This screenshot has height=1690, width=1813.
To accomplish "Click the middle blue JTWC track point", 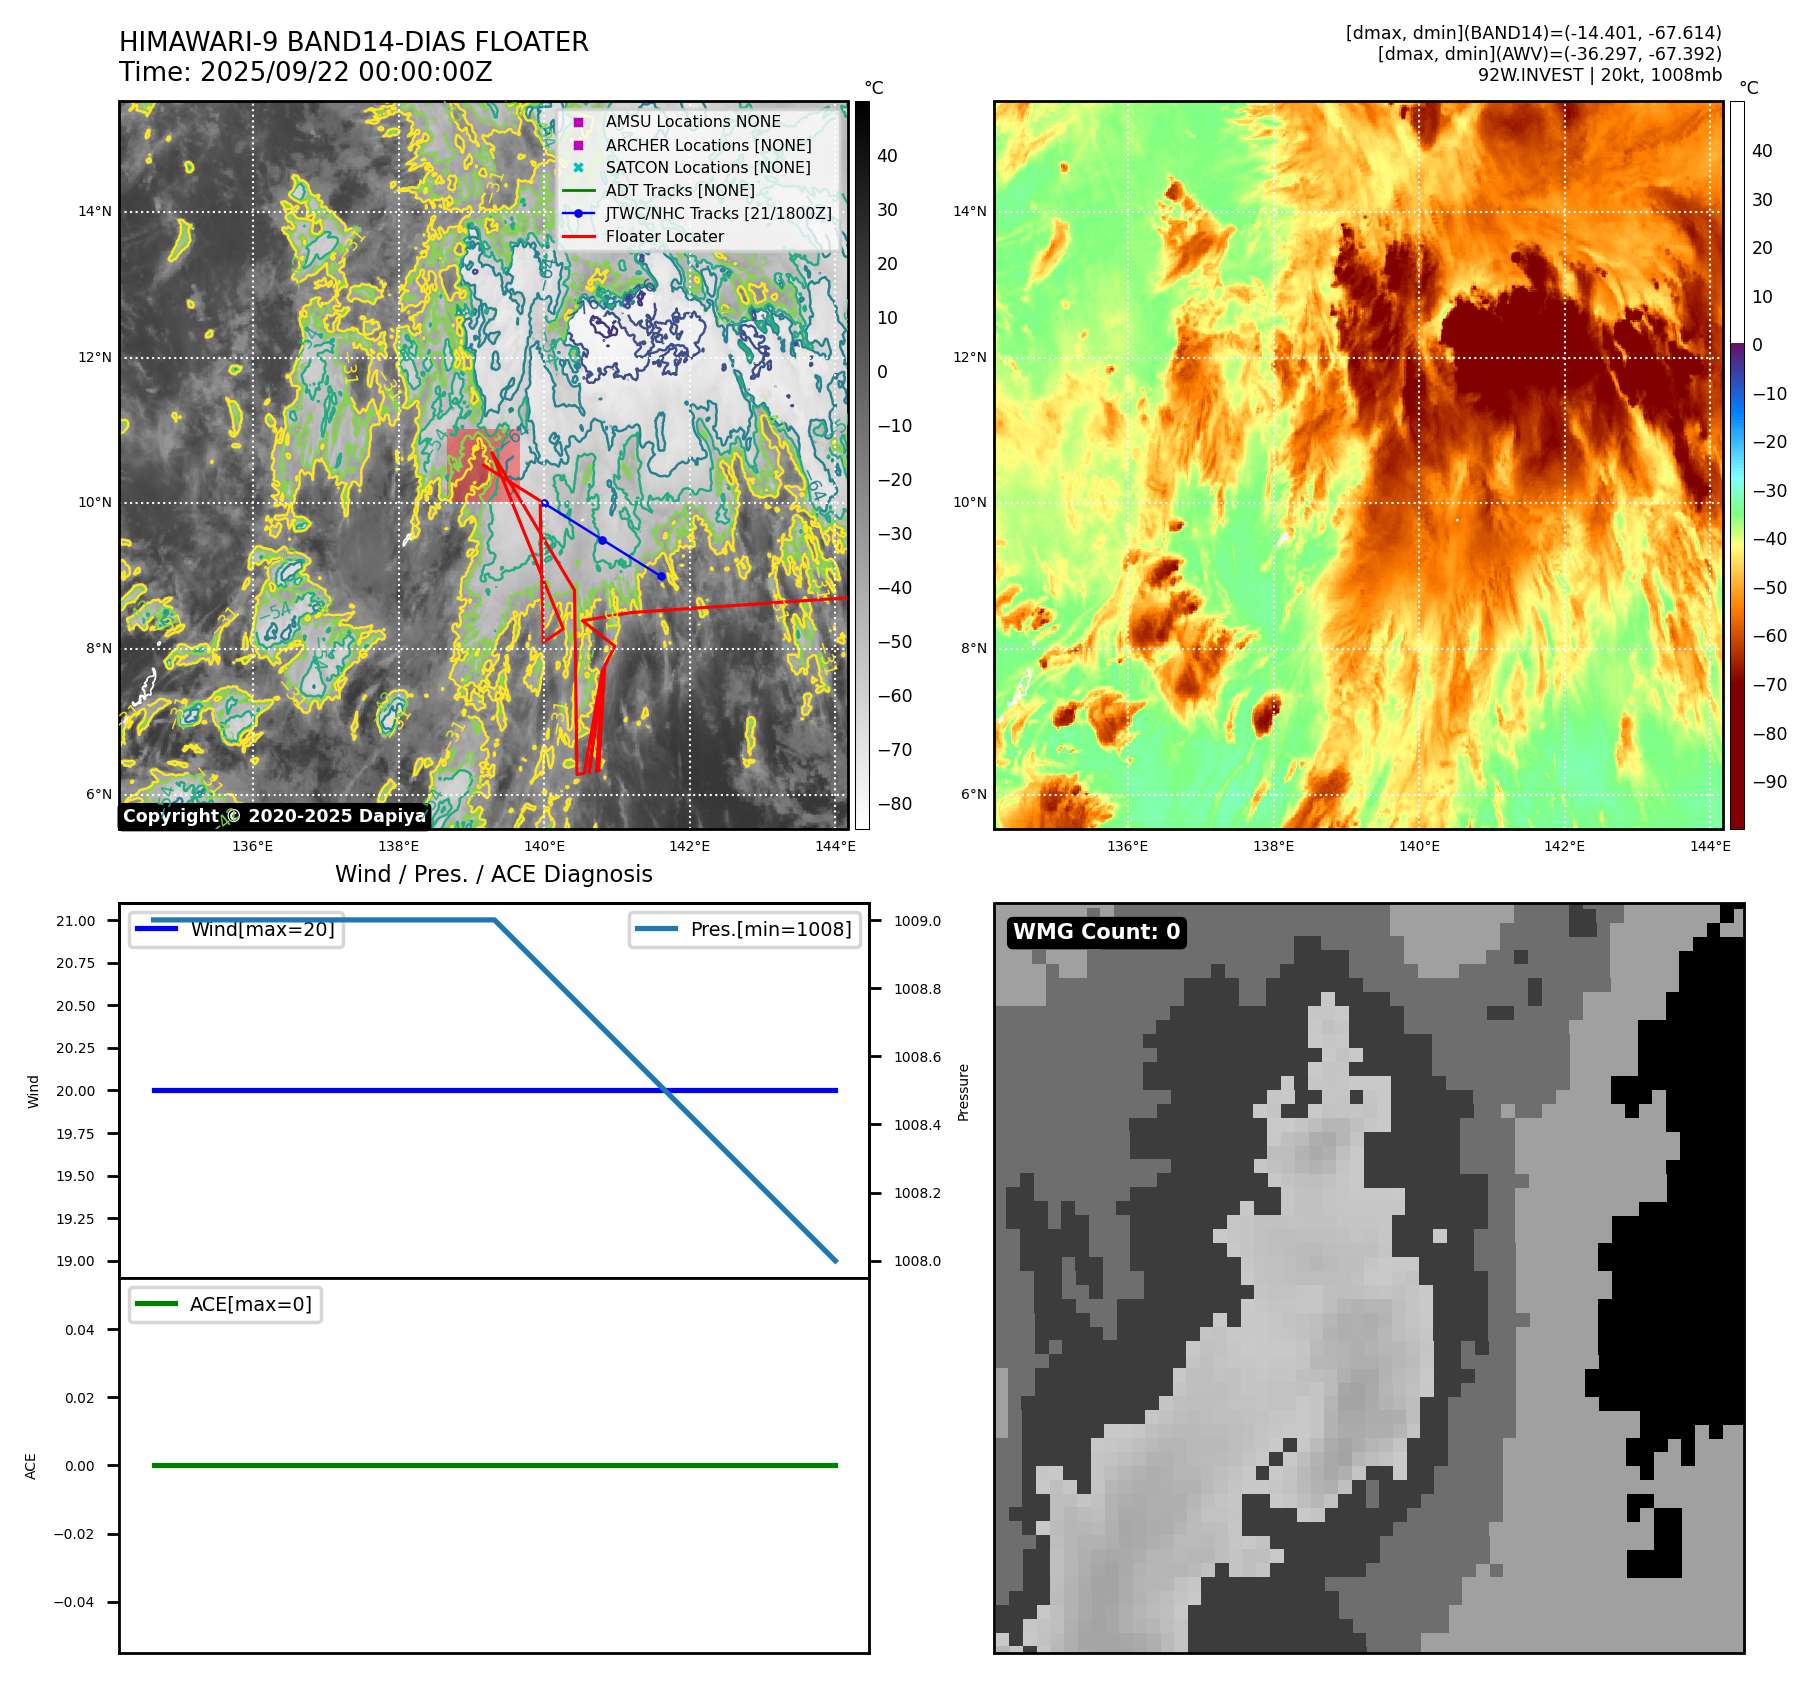I will pyautogui.click(x=602, y=540).
